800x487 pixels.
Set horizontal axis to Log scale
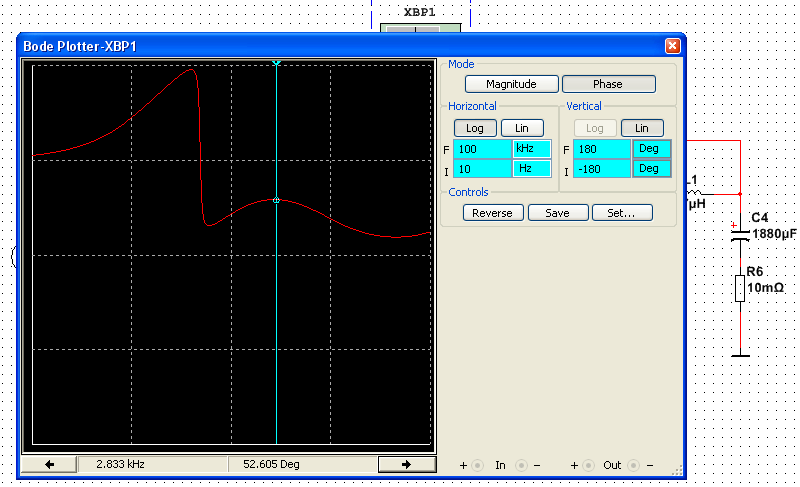(475, 128)
